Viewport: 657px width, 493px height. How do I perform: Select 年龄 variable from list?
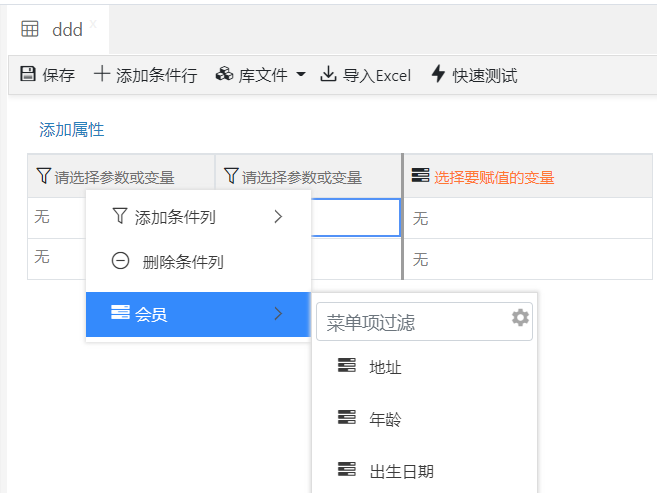[385, 419]
